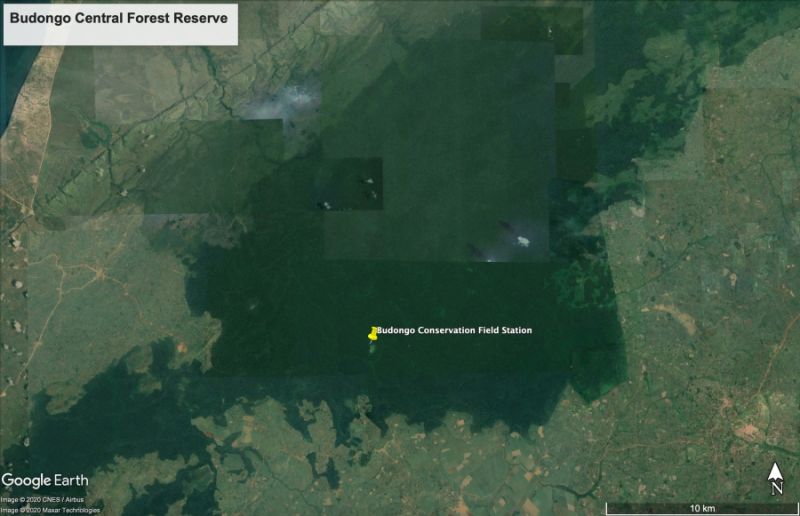Screen dimensions: 800x516
Task: Click the north arrow compass indicator
Action: point(776,479)
